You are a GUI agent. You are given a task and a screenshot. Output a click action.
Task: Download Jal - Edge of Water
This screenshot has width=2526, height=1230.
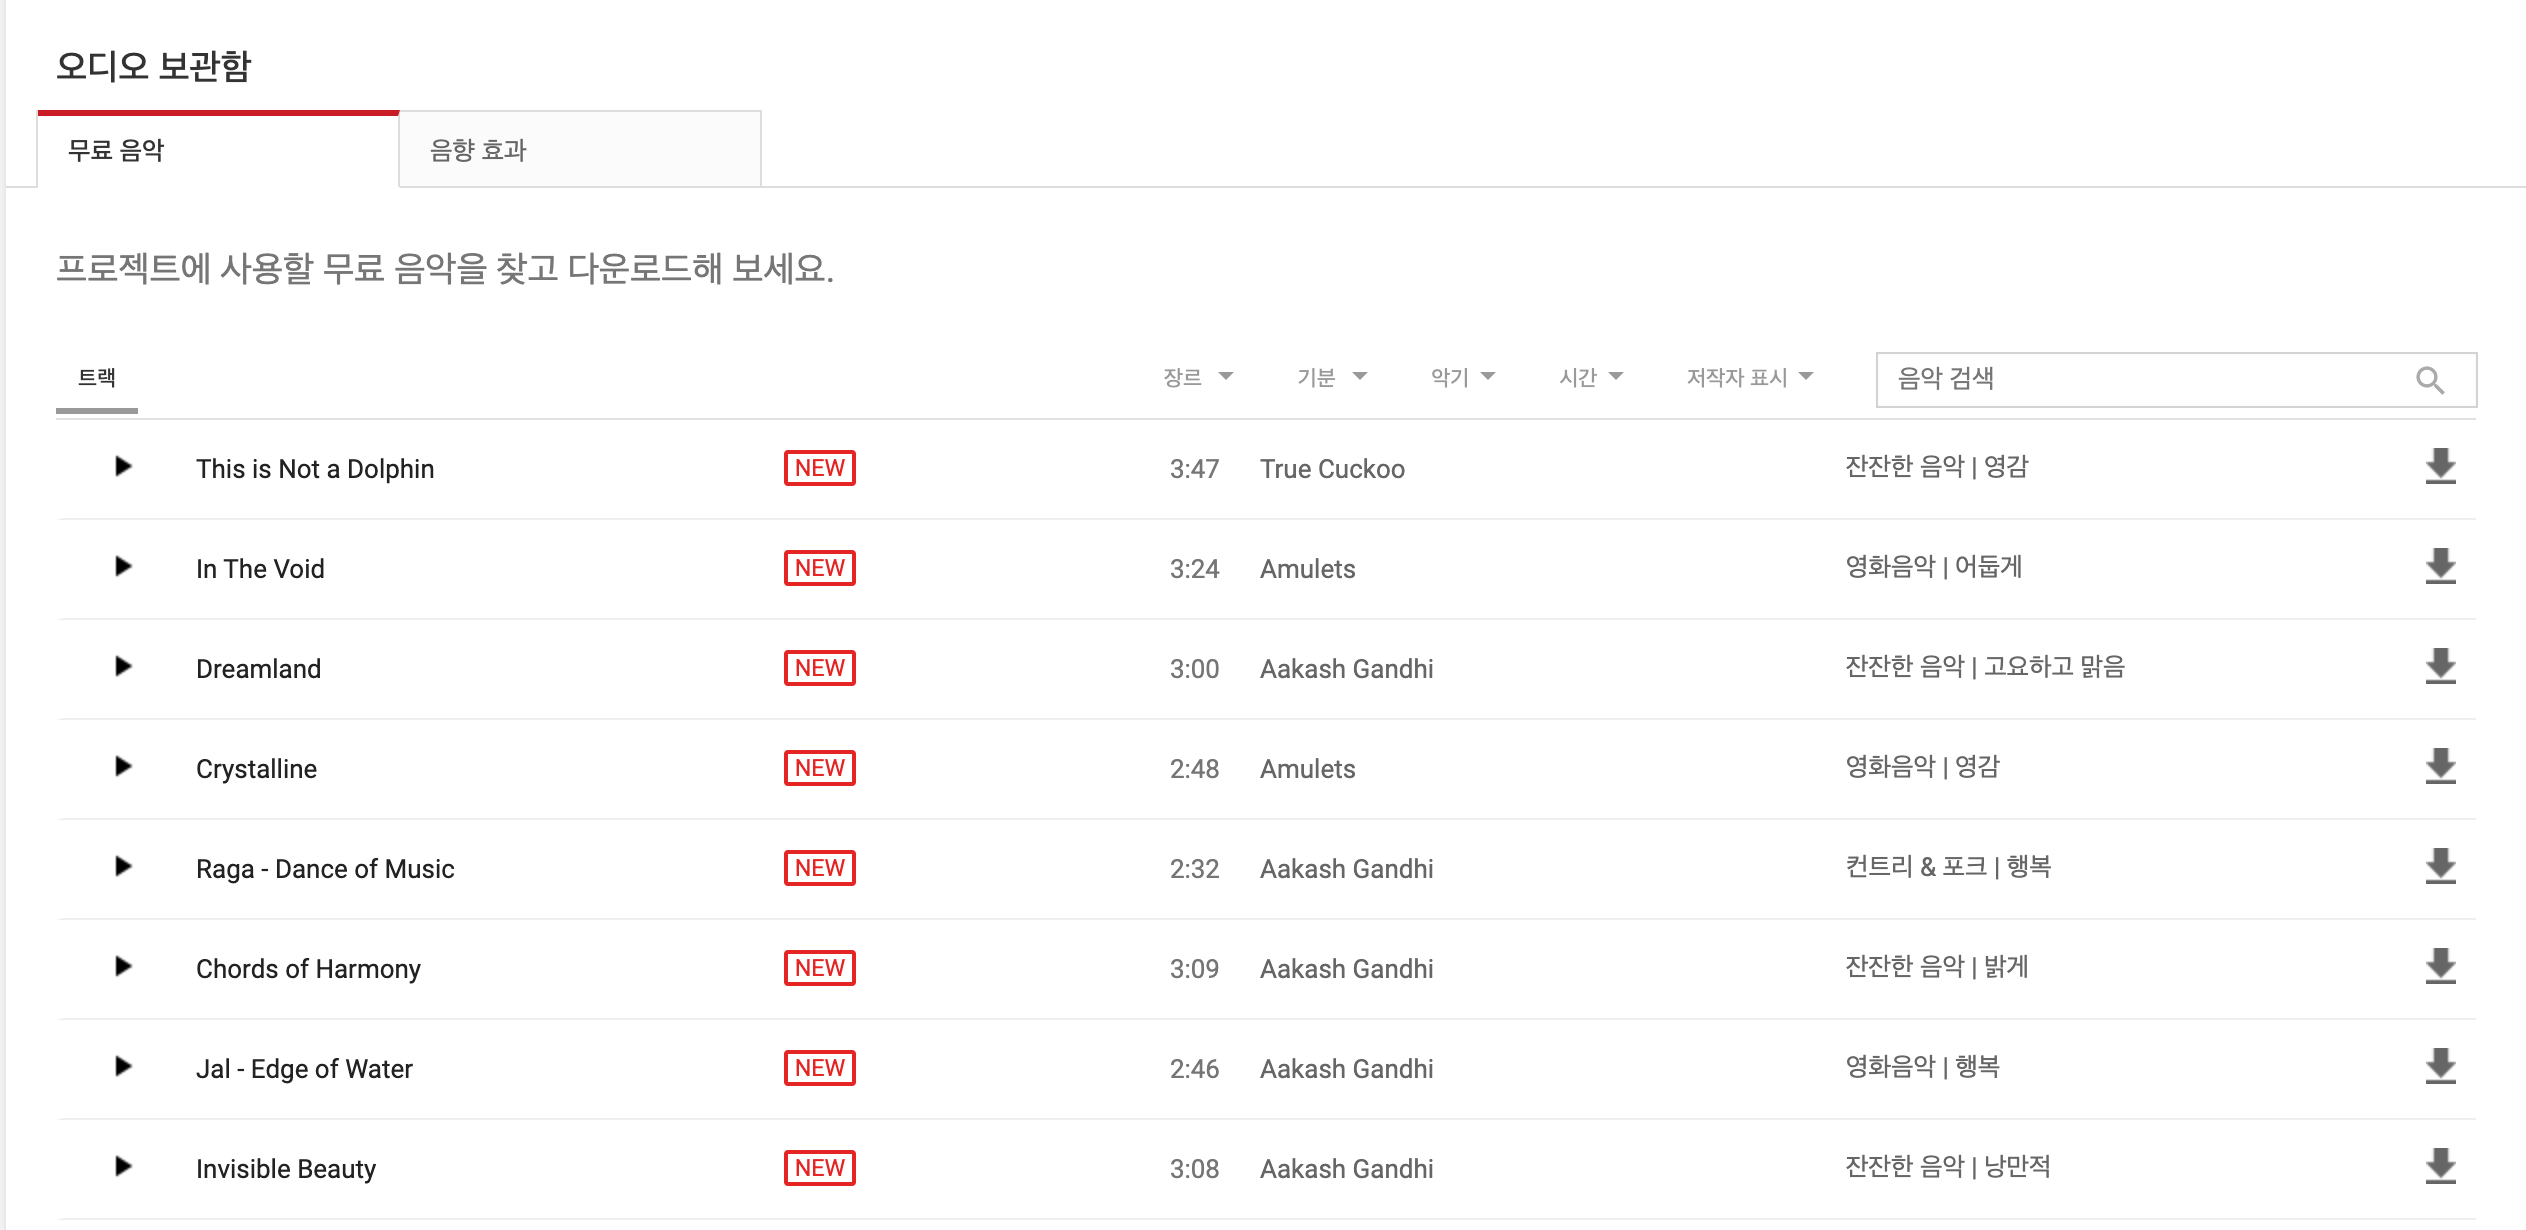[2440, 1067]
